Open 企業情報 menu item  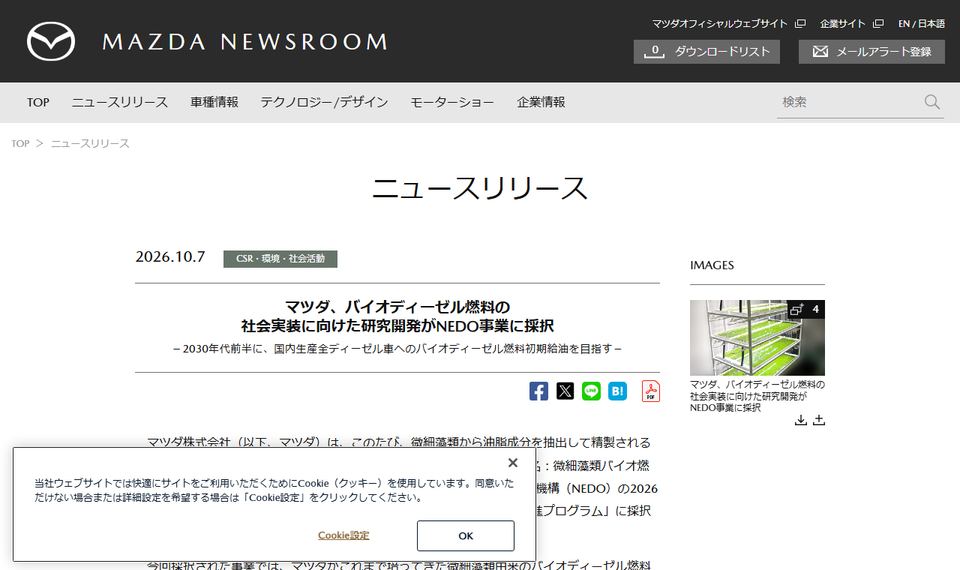click(x=541, y=102)
